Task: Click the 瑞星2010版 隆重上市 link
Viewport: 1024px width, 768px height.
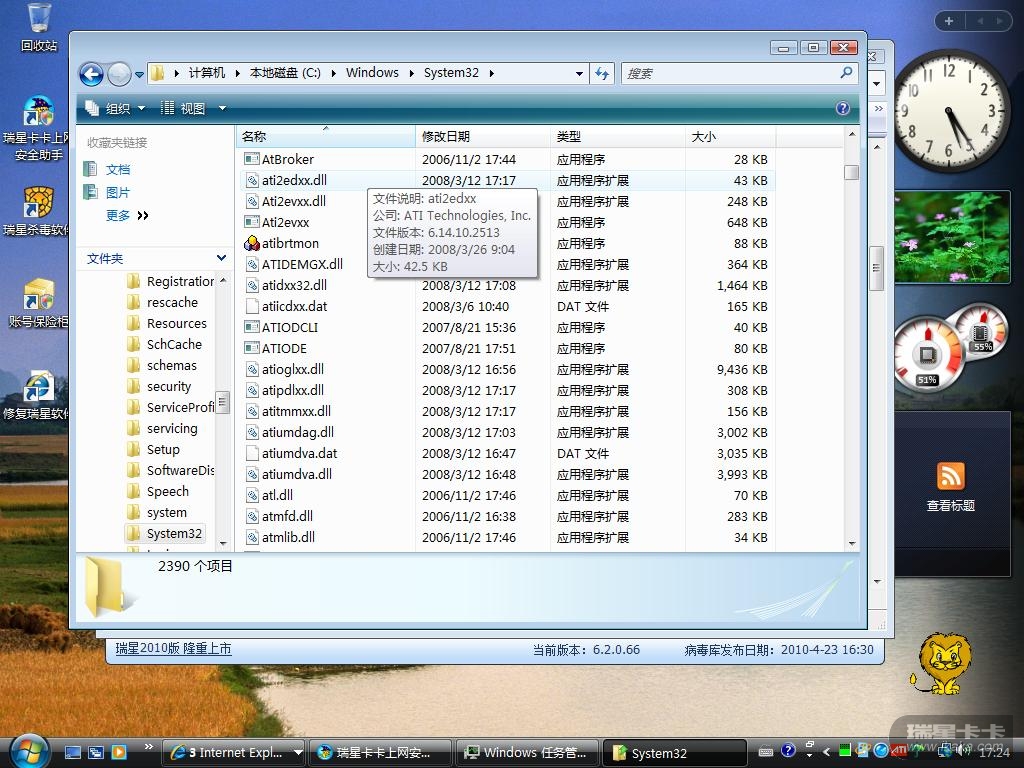Action: point(173,649)
